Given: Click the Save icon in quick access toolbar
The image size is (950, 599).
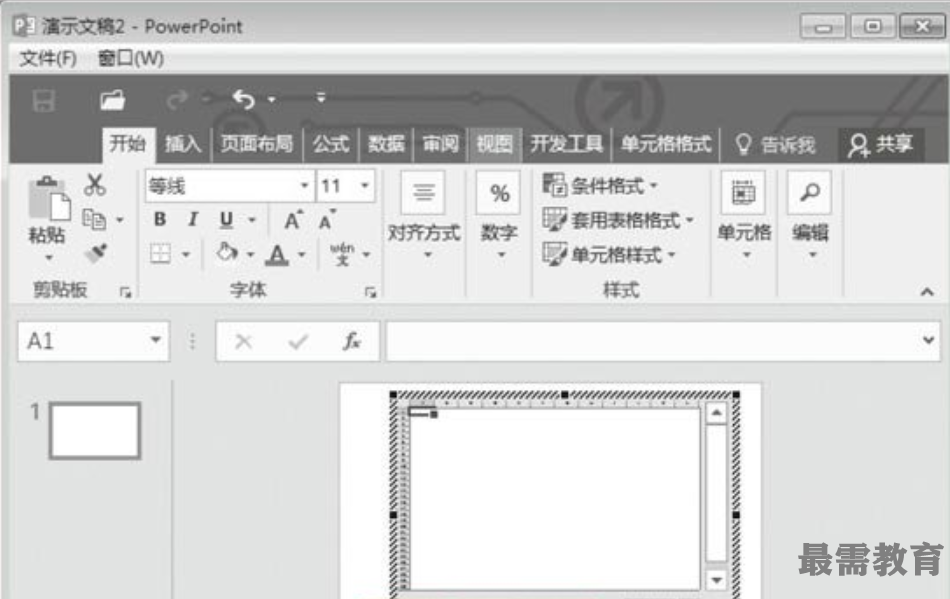Looking at the screenshot, I should (x=44, y=100).
